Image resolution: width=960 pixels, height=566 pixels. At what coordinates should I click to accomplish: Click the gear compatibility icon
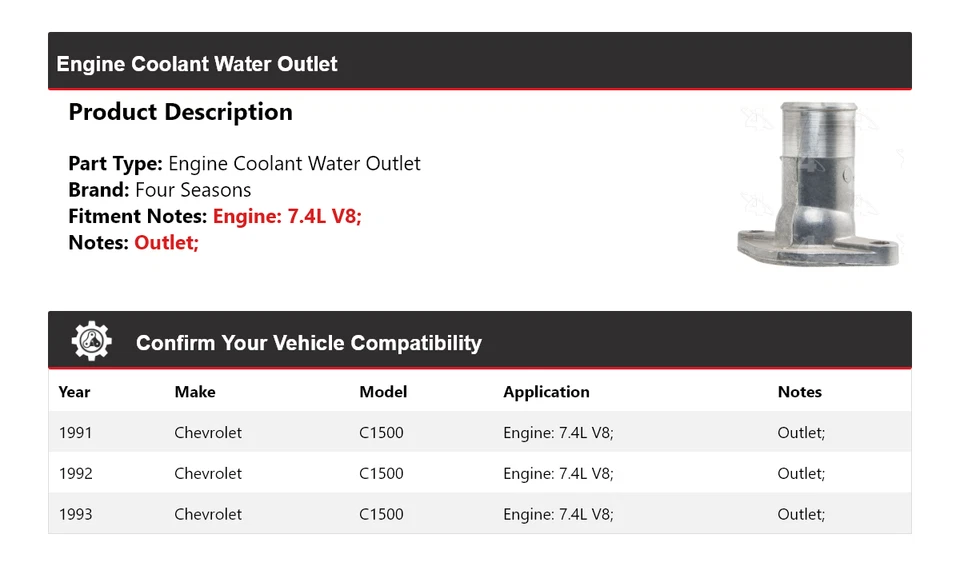[x=91, y=342]
